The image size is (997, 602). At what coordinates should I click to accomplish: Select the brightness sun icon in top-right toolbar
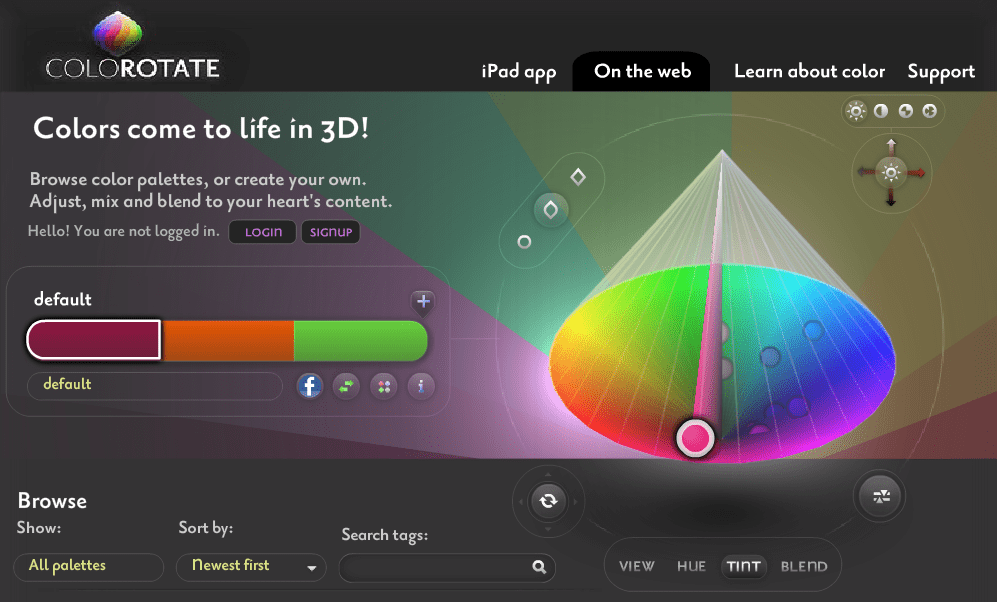(x=856, y=111)
